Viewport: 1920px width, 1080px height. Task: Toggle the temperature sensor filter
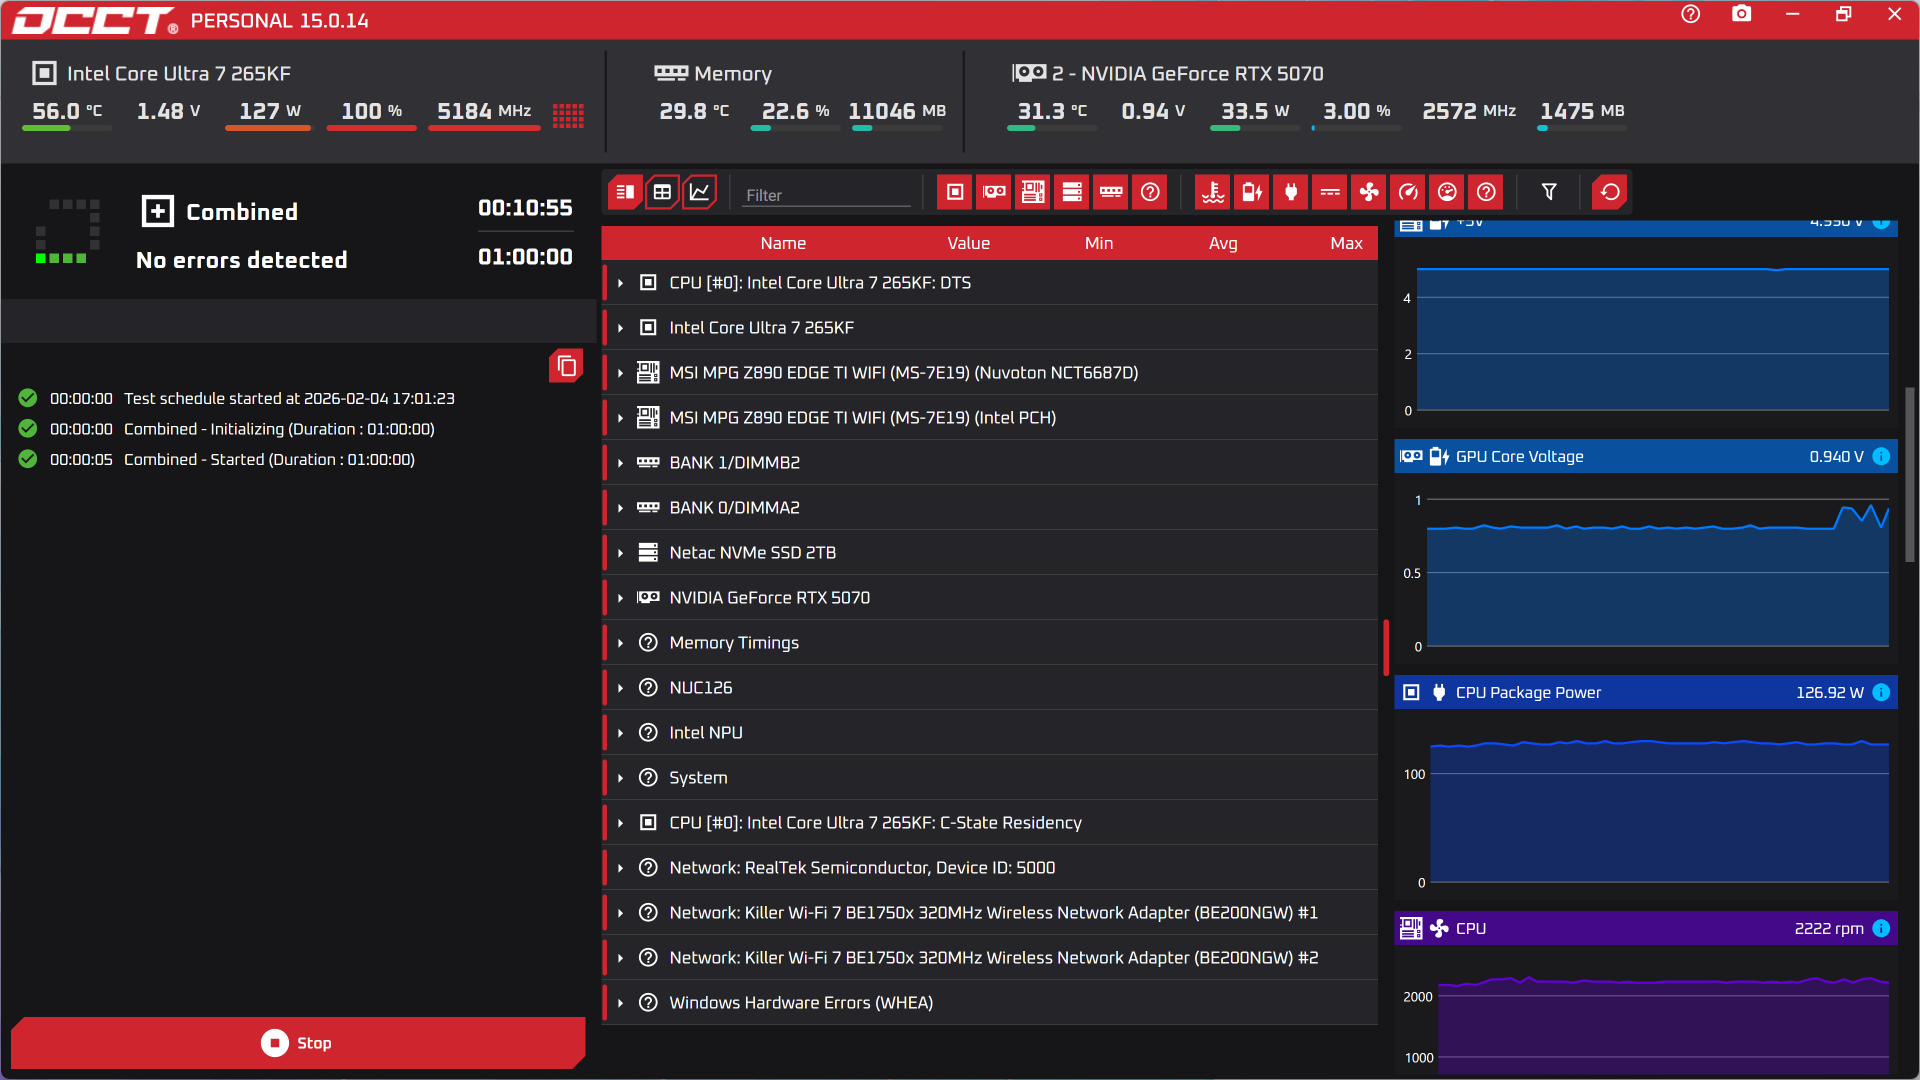point(1213,192)
